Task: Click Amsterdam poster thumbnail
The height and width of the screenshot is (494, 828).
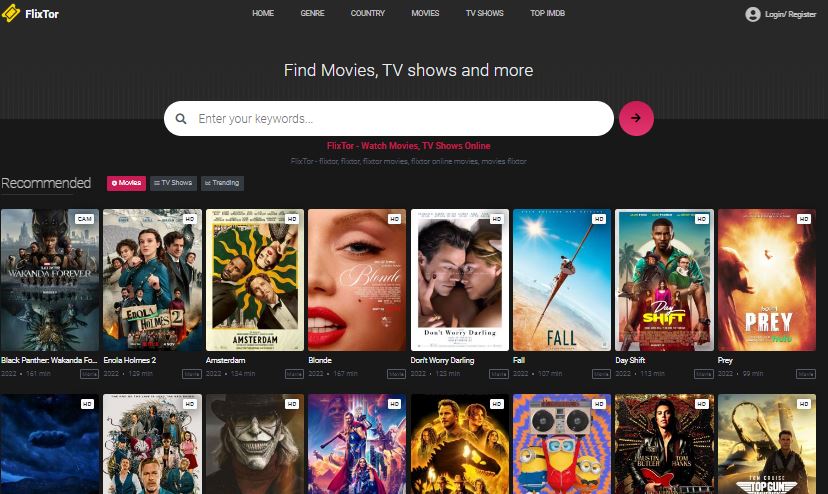Action: [x=255, y=280]
